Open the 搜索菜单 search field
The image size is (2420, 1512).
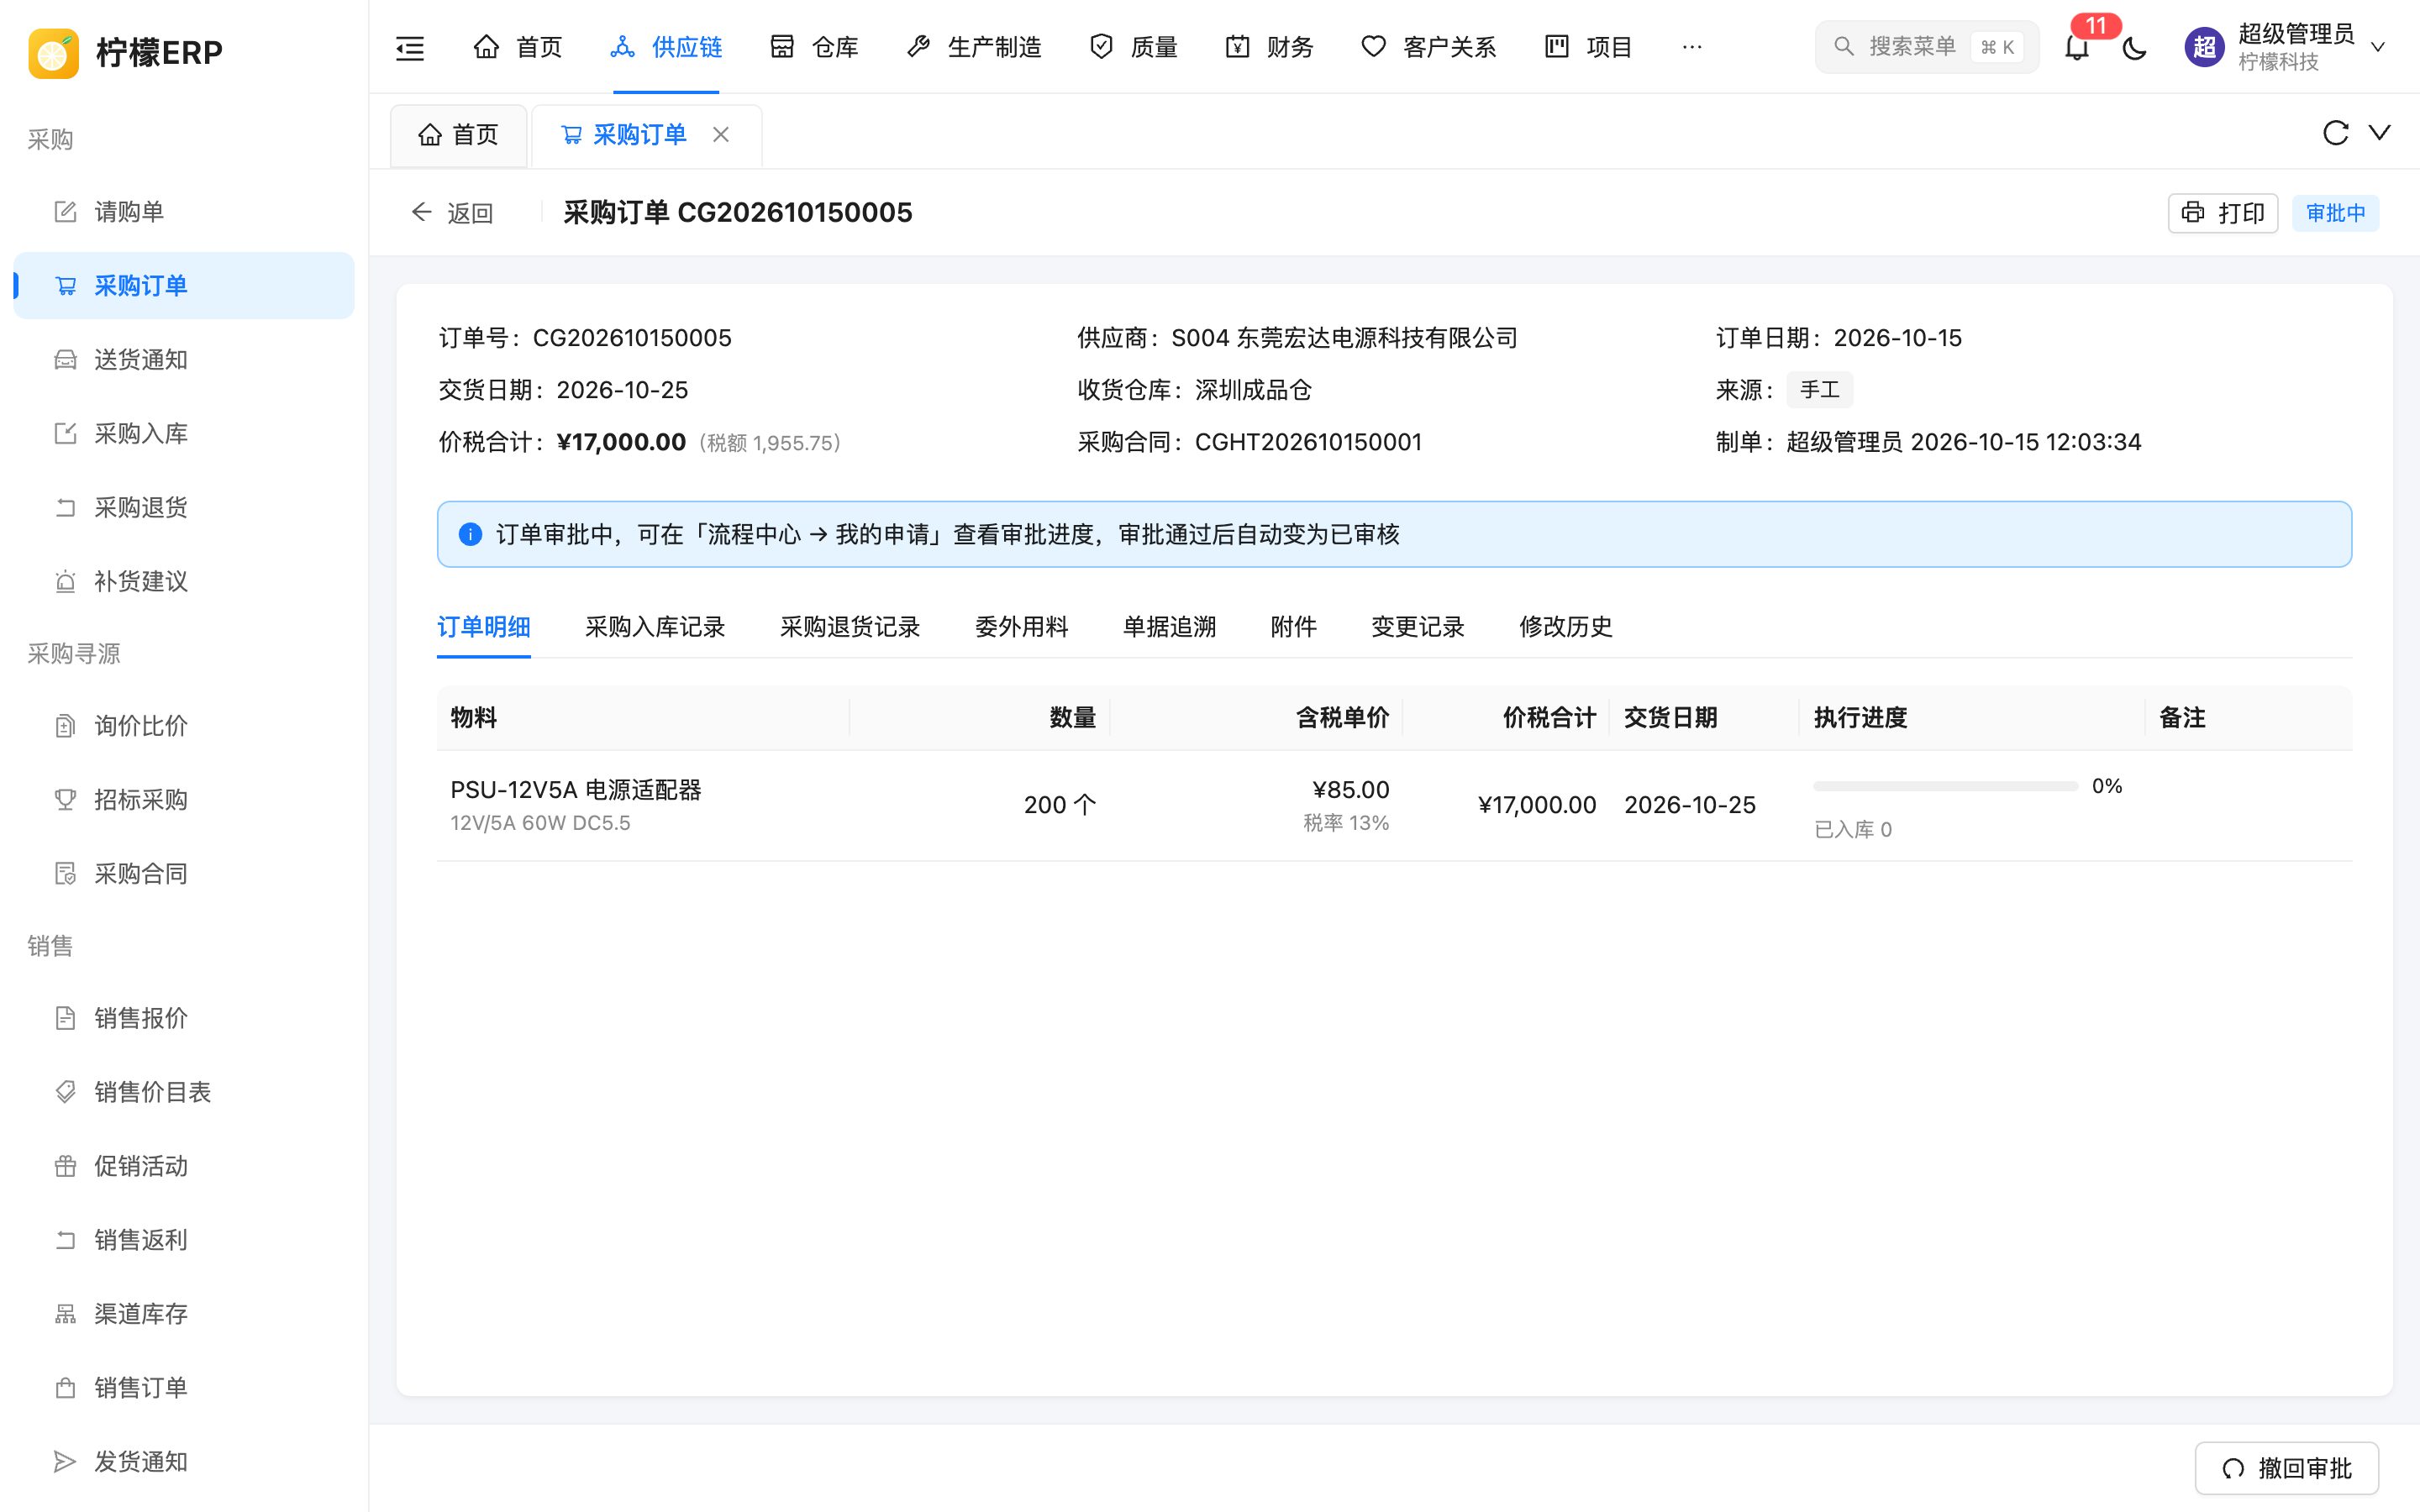pyautogui.click(x=1926, y=47)
